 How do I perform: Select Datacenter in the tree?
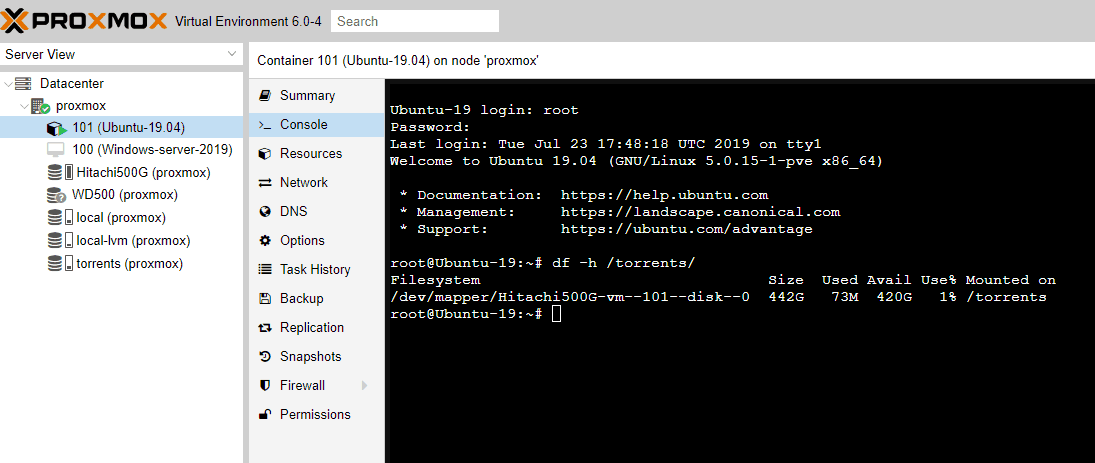[x=73, y=84]
